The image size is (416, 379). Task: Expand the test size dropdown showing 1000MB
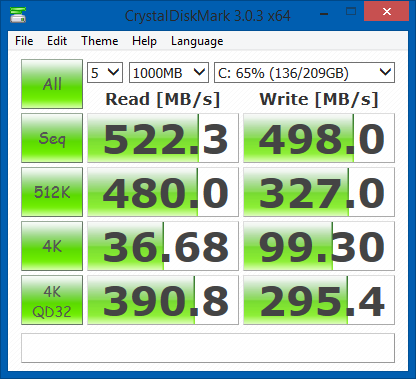(169, 72)
